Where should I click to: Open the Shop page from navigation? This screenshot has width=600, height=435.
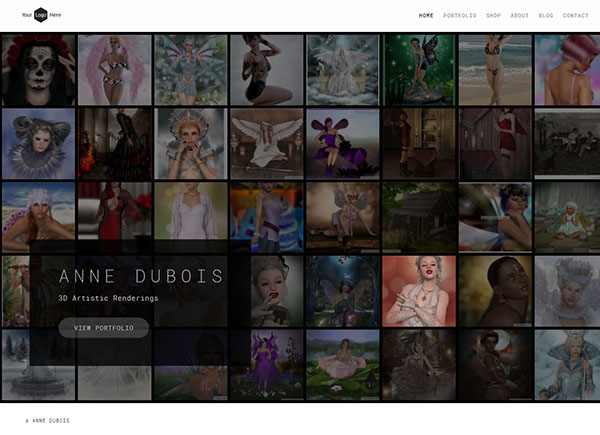click(493, 16)
